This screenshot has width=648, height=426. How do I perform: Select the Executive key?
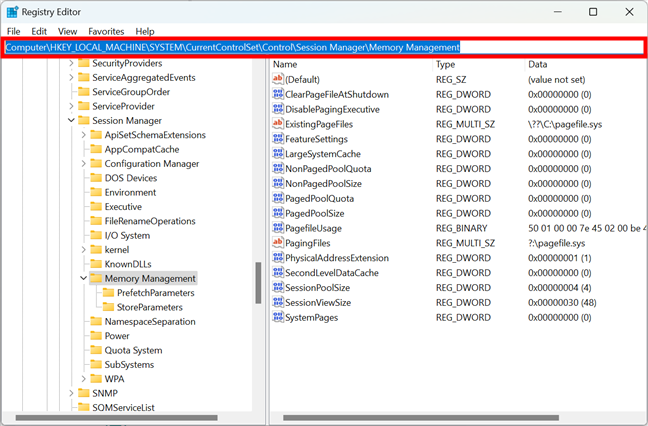(x=123, y=207)
